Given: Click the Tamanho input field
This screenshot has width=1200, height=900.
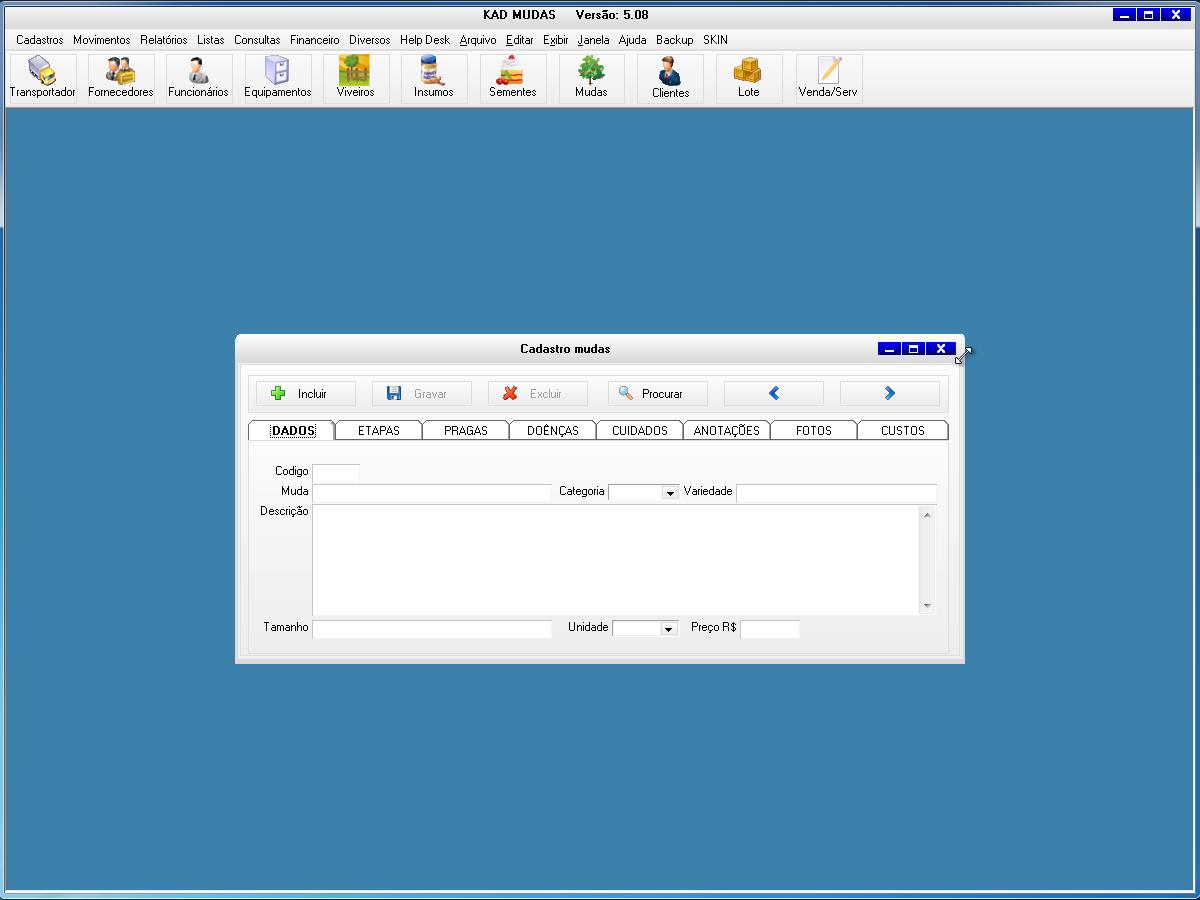Looking at the screenshot, I should pos(432,629).
